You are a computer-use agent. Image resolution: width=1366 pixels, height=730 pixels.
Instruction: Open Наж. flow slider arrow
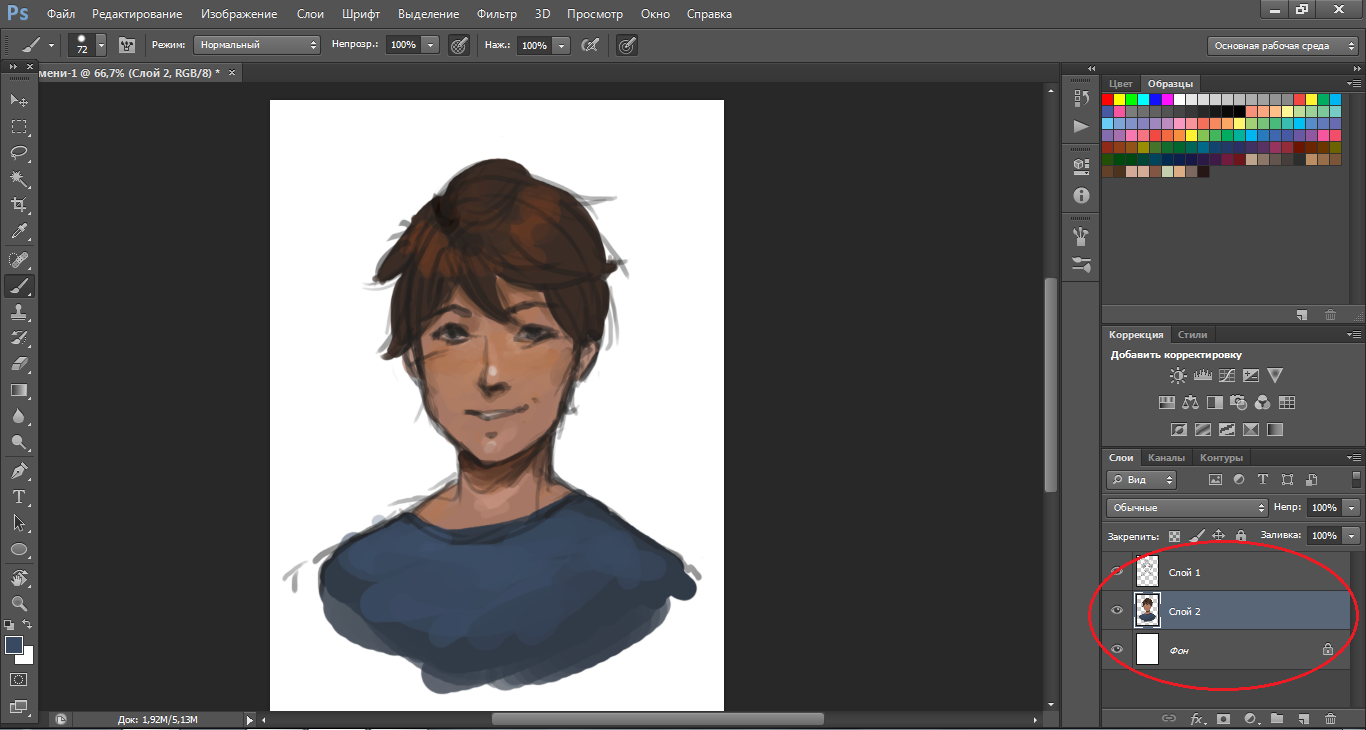point(561,45)
